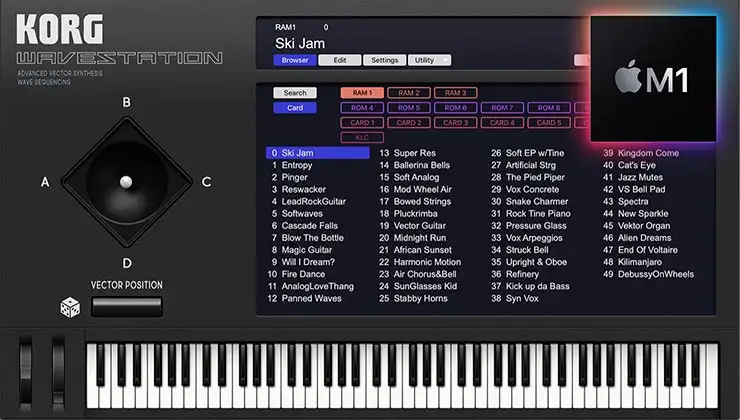Image resolution: width=740 pixels, height=420 pixels.
Task: Roll the randomize dice icon
Action: pyautogui.click(x=70, y=307)
